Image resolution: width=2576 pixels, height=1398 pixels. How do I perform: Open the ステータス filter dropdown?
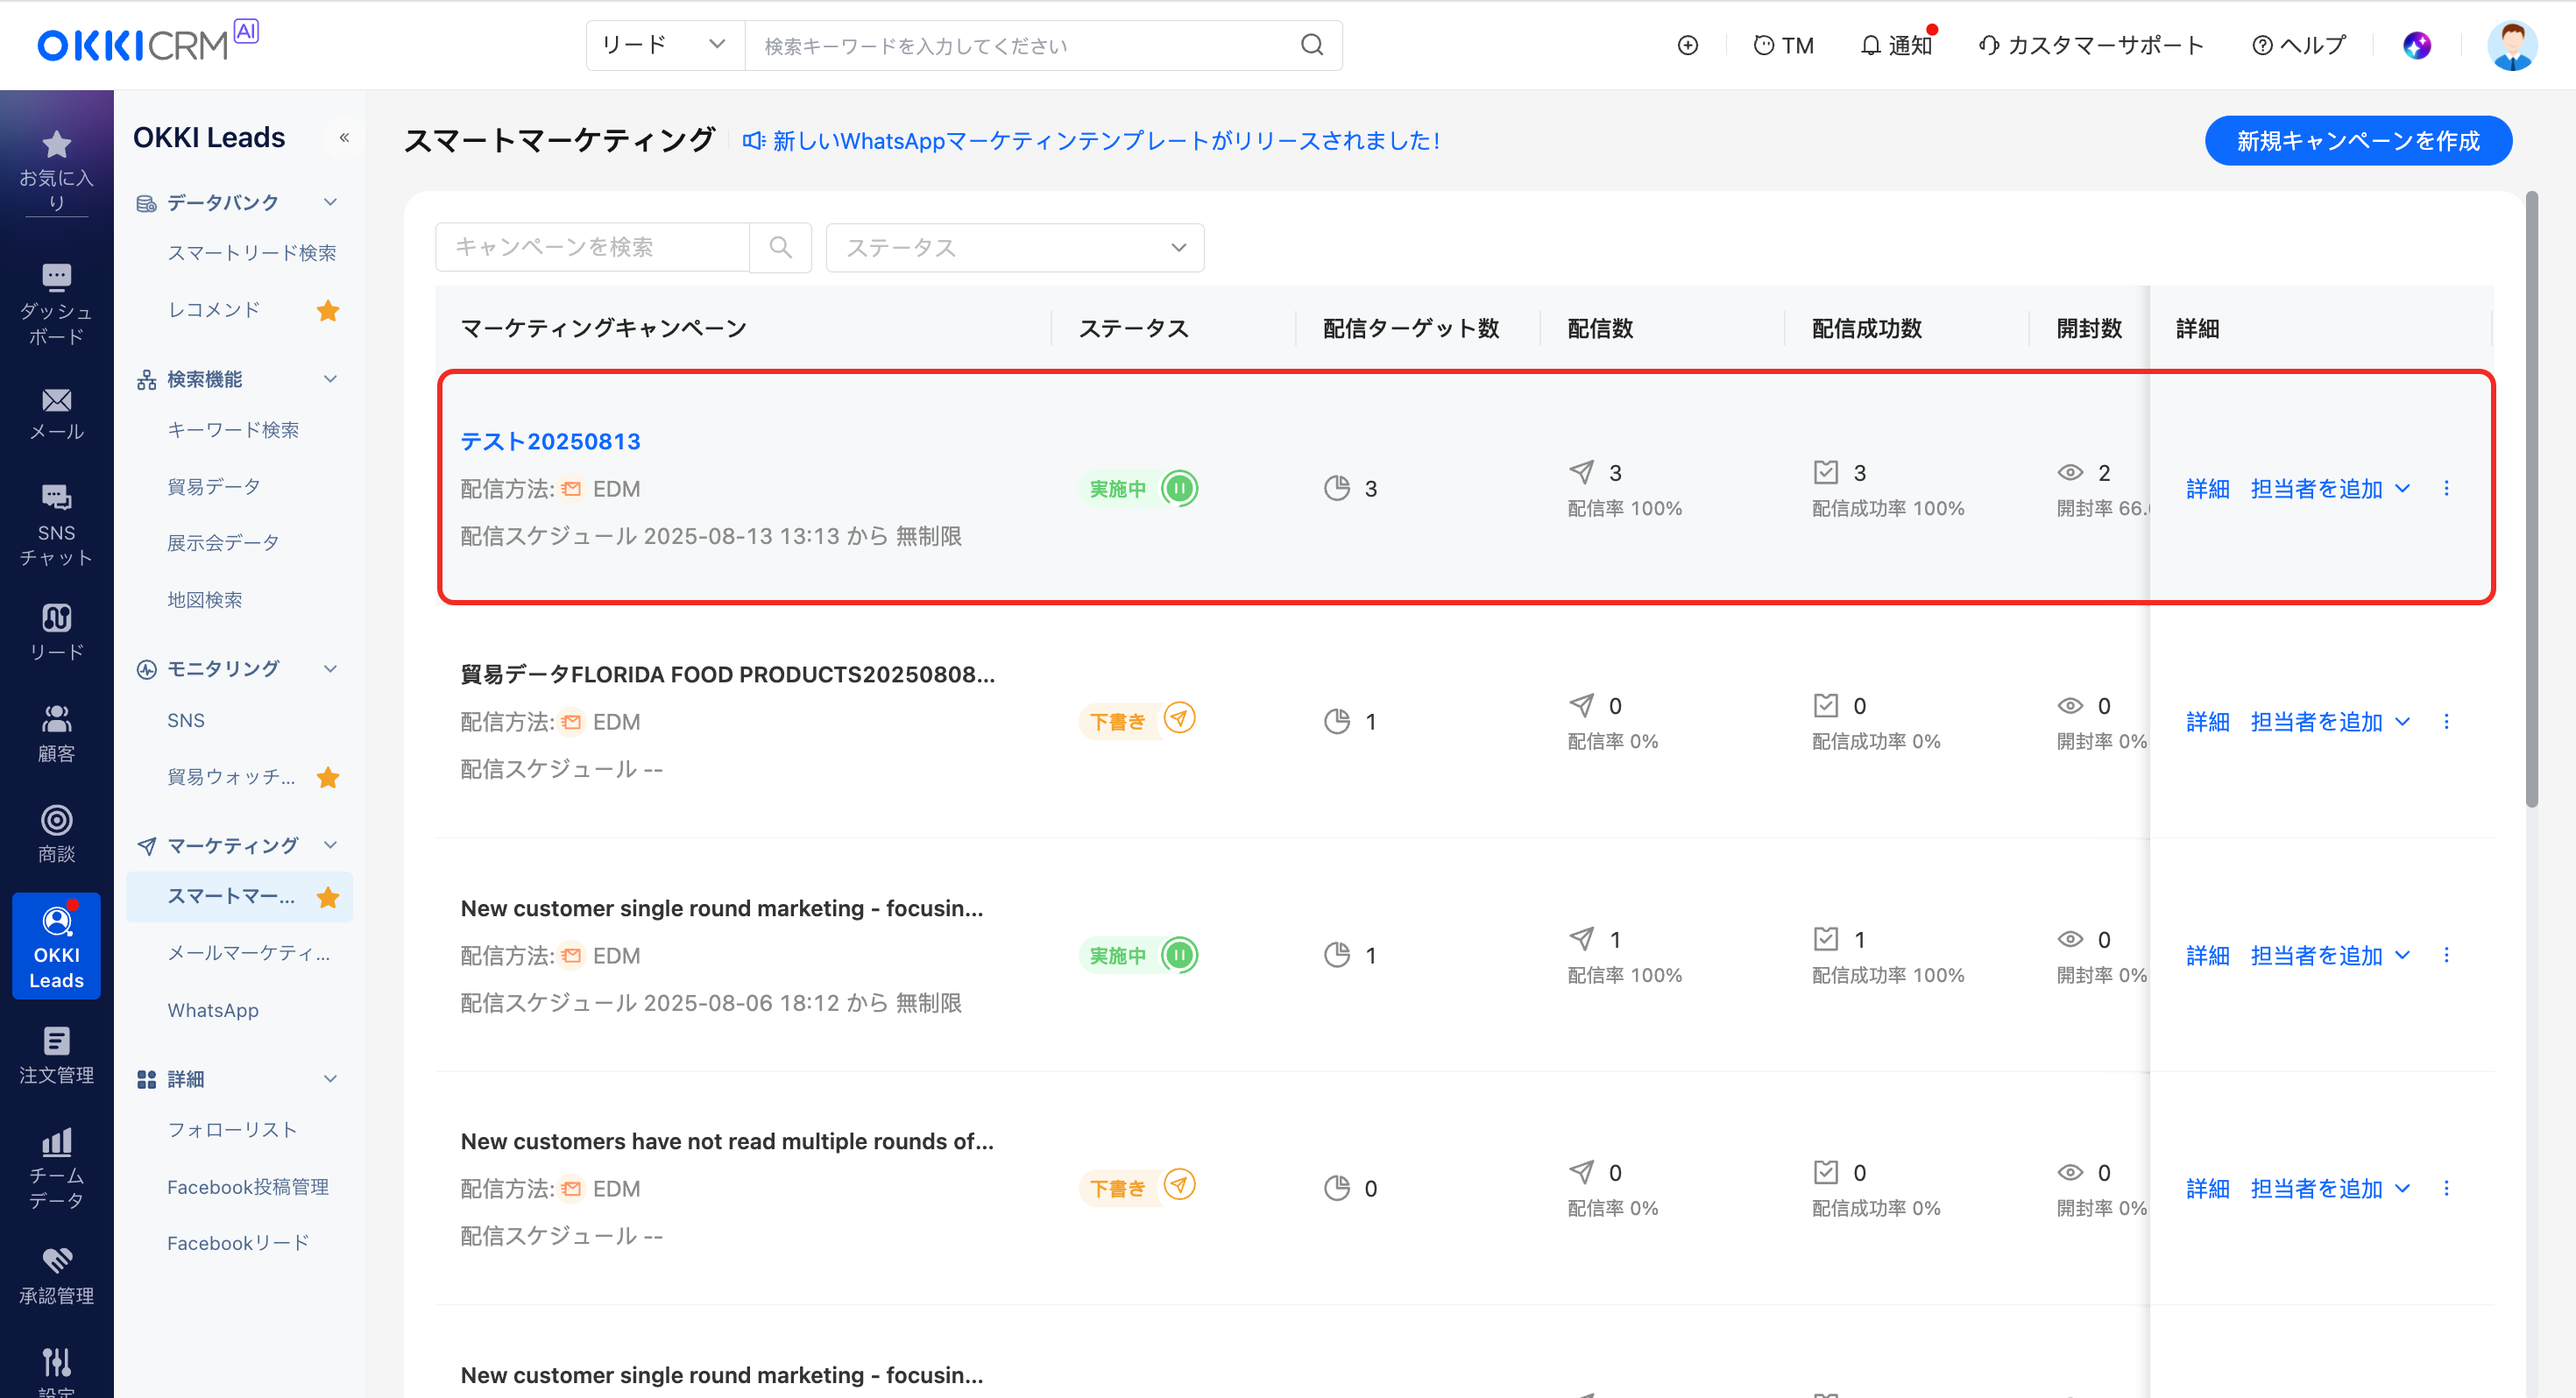point(1015,247)
